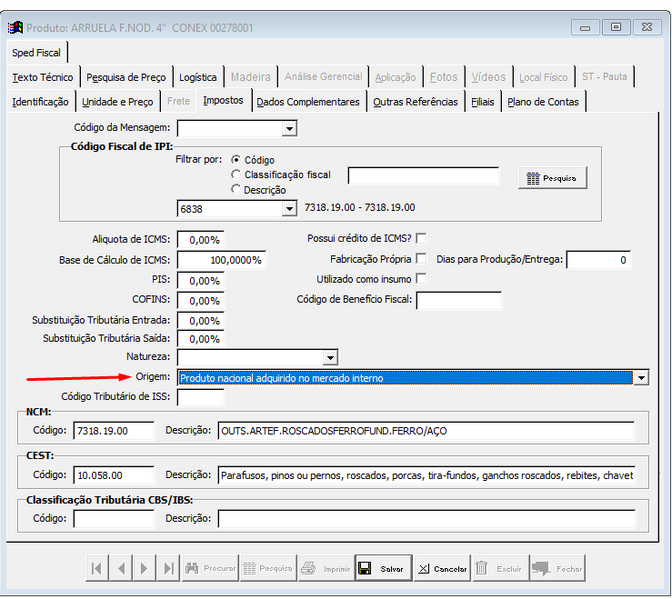Go to the first record

[97, 568]
